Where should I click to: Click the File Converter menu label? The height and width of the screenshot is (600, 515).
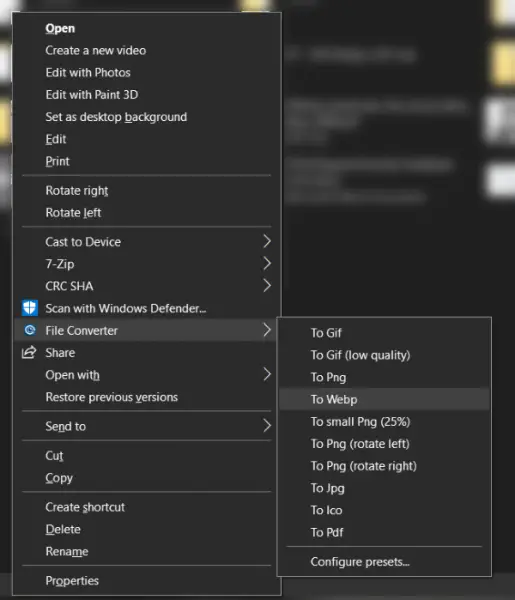[81, 331]
